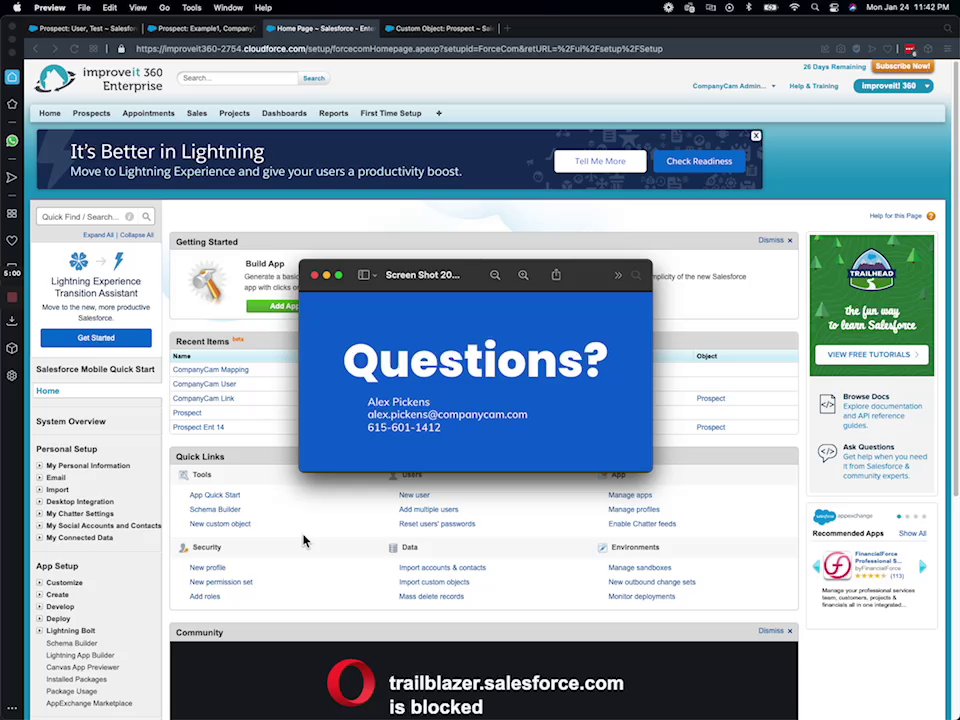Click the Help for this Page question icon

pos(931,216)
